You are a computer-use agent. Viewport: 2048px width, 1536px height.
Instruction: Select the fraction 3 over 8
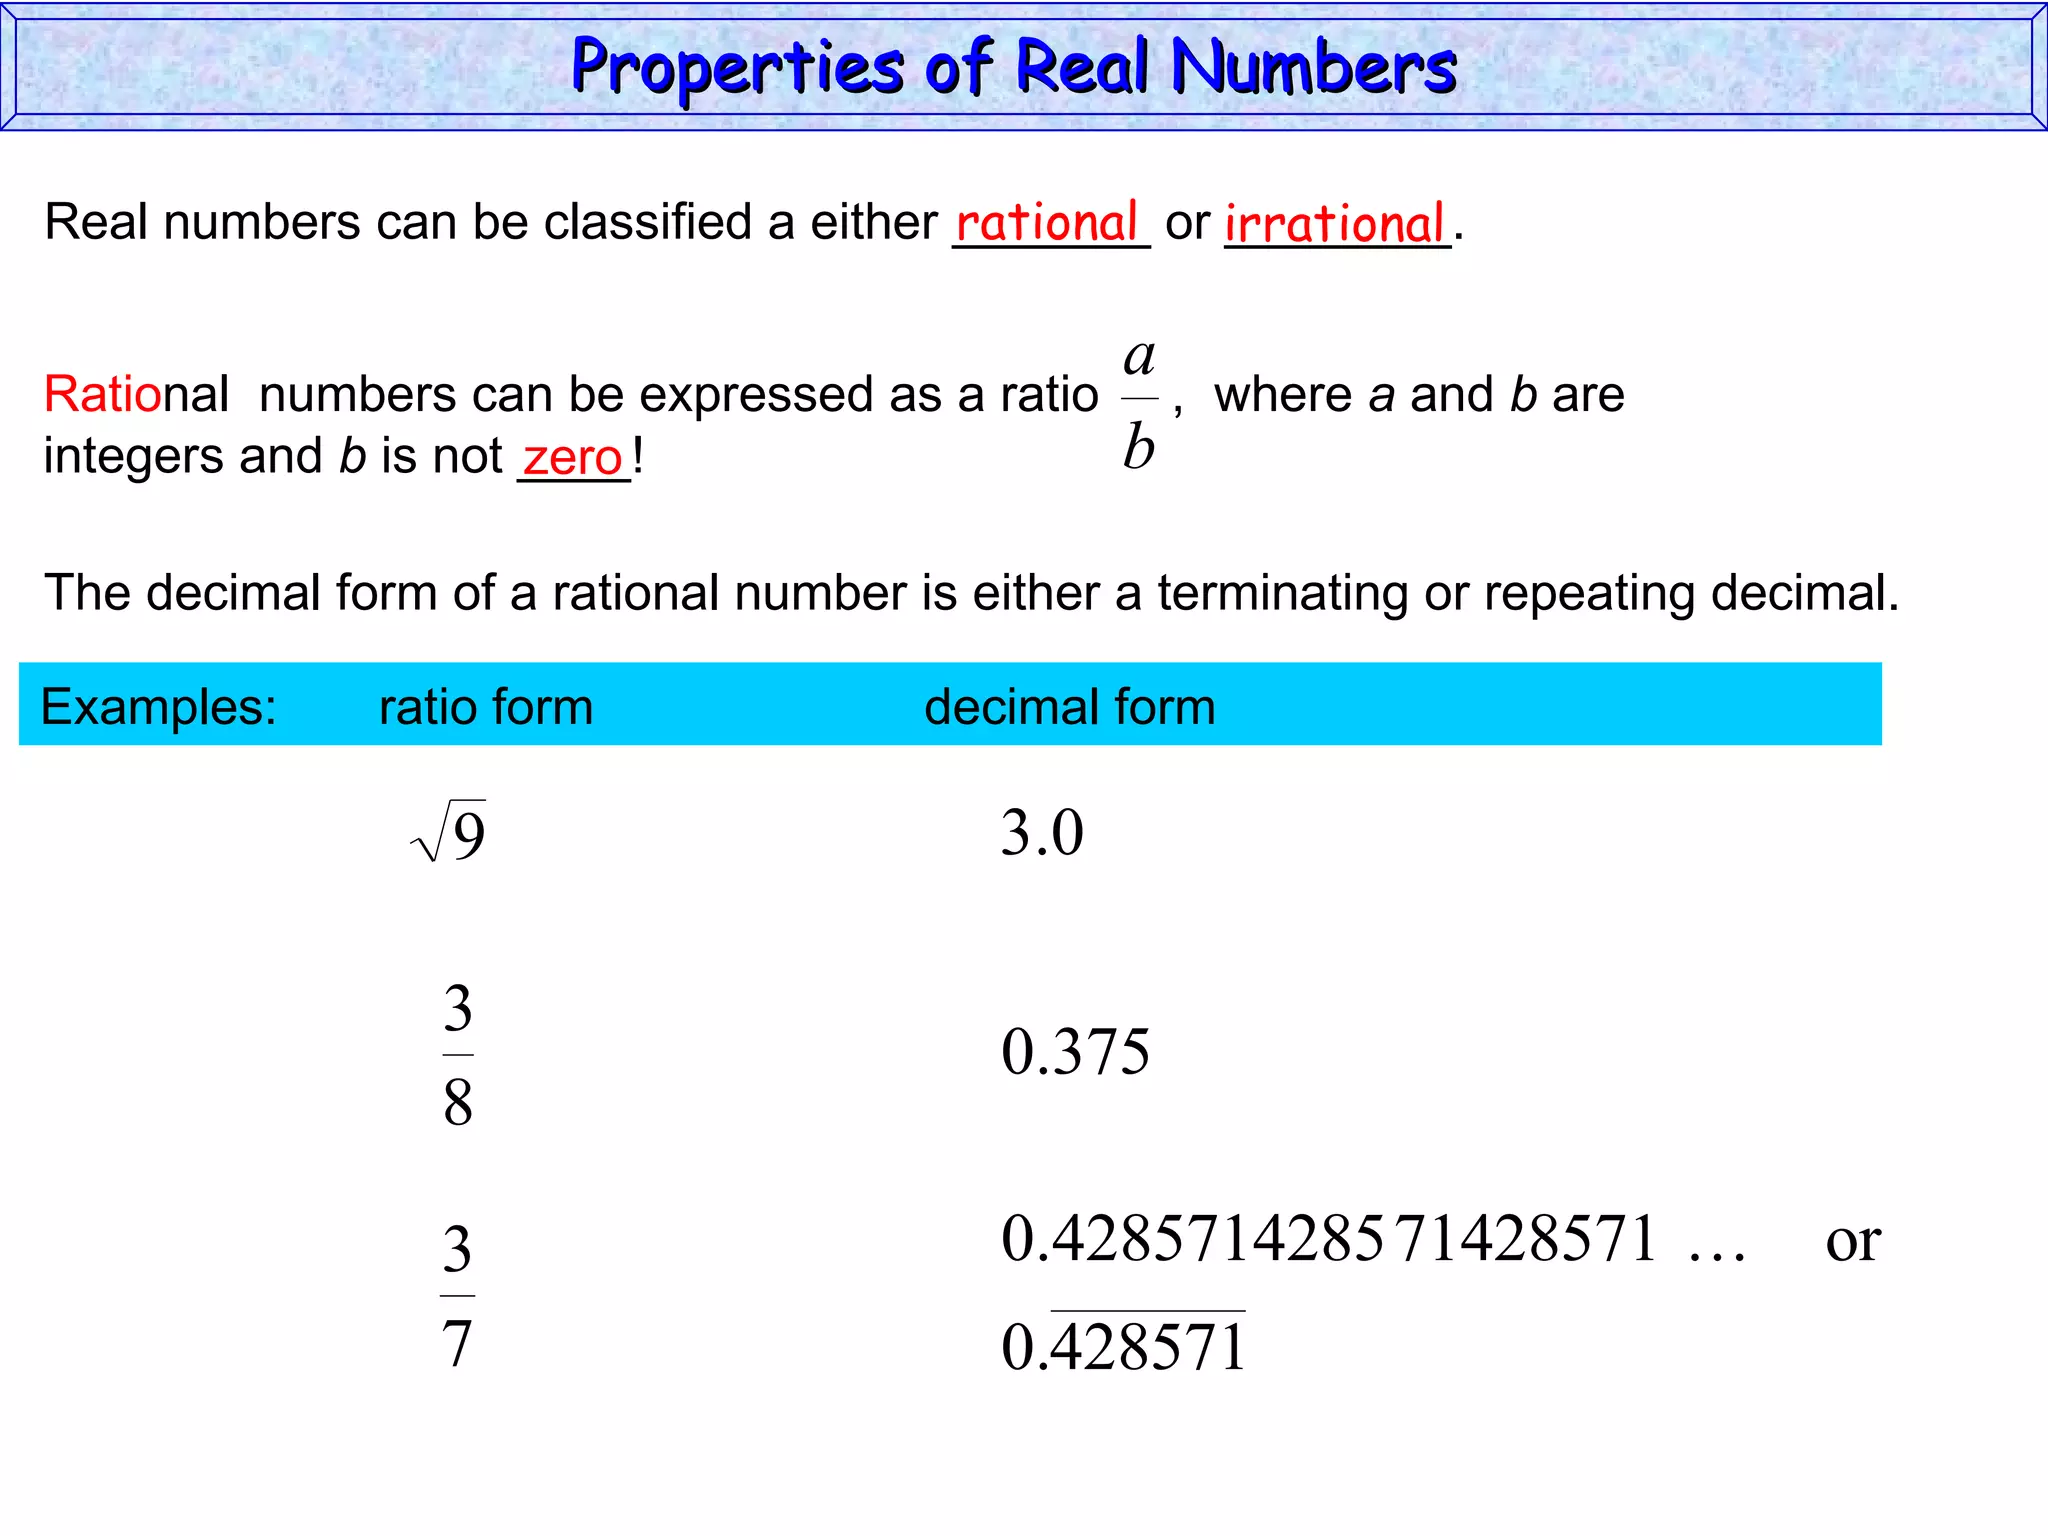[x=458, y=1055]
